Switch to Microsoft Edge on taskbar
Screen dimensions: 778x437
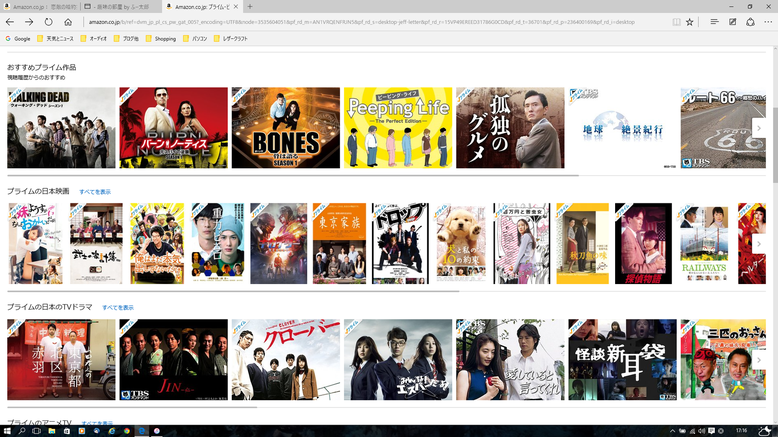coord(142,431)
